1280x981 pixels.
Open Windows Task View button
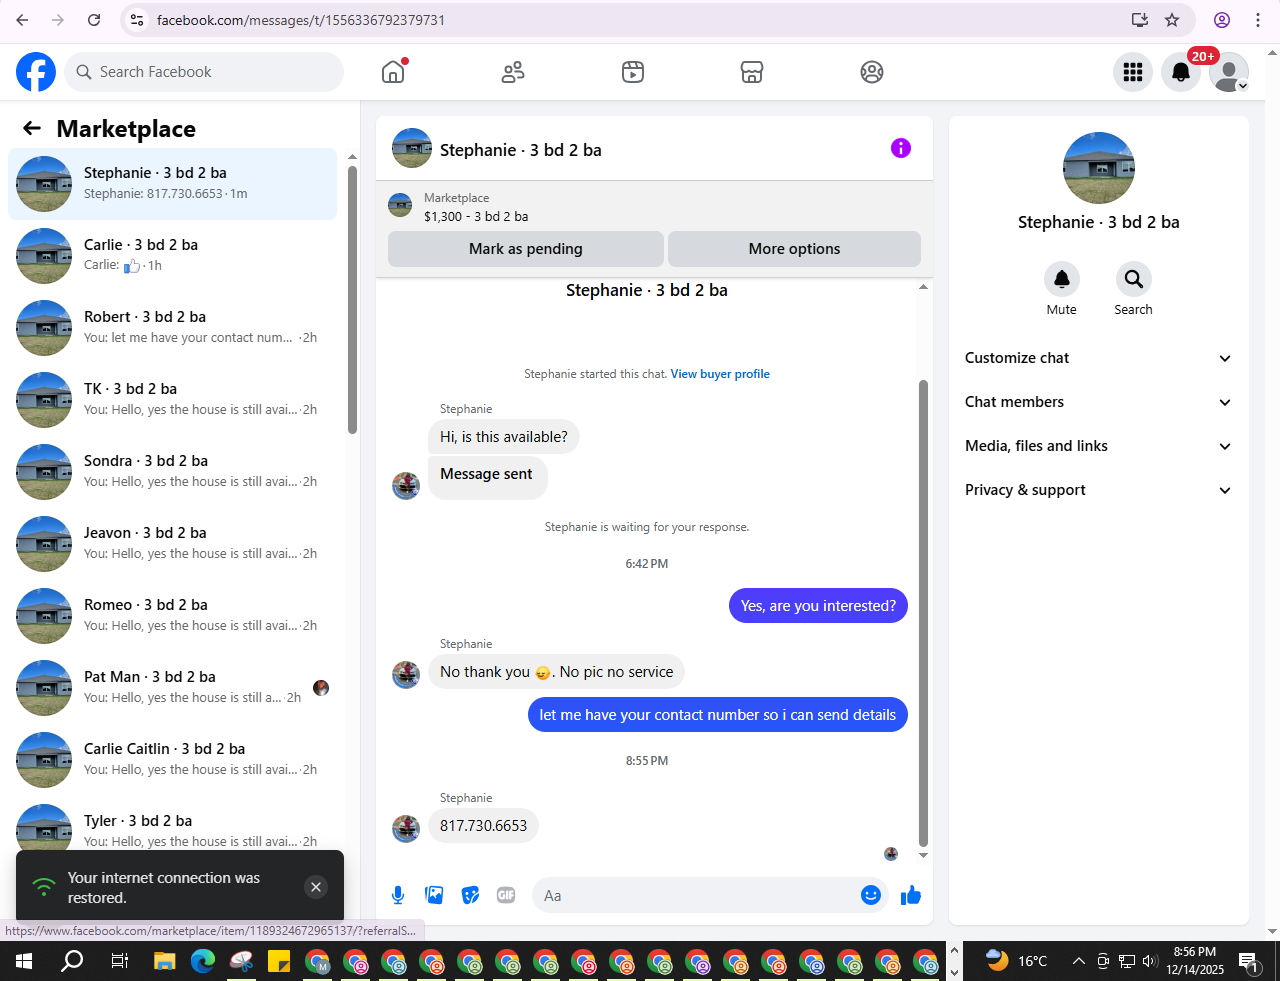click(x=120, y=962)
